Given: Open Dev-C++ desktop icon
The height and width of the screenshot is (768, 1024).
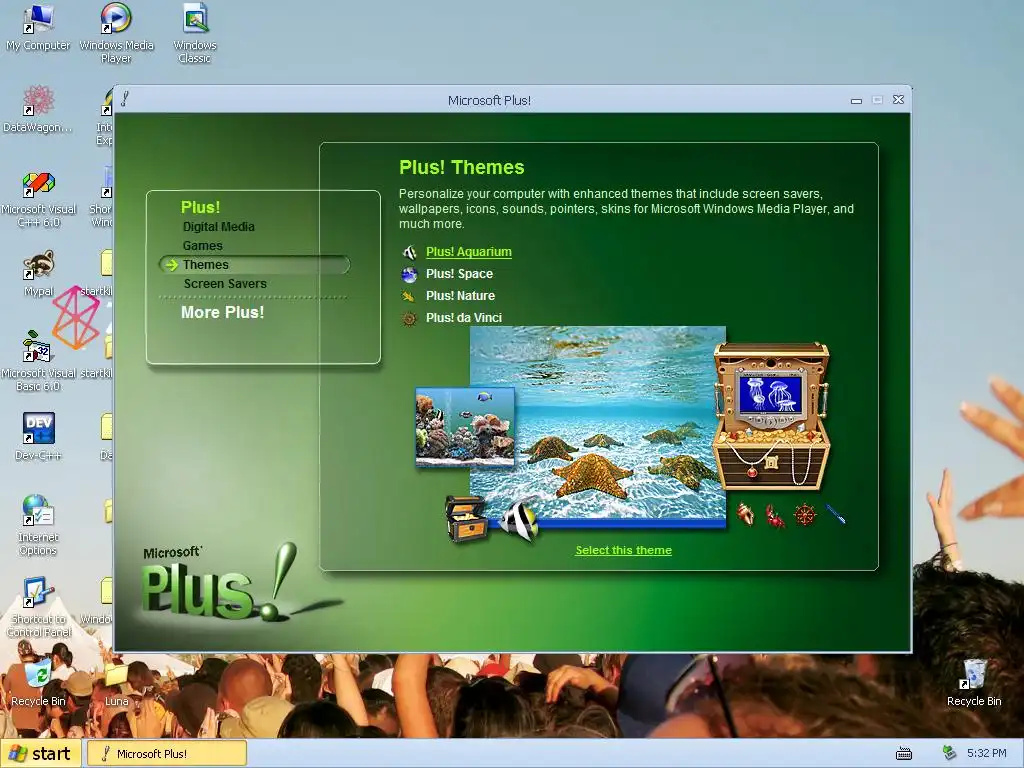Looking at the screenshot, I should 38,436.
